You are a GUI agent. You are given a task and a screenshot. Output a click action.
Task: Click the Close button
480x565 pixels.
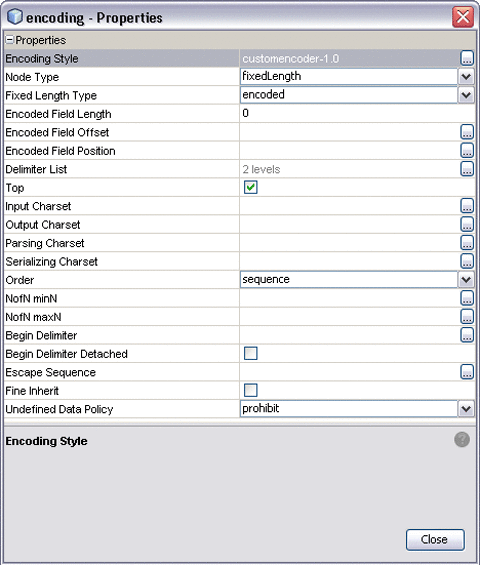point(435,539)
